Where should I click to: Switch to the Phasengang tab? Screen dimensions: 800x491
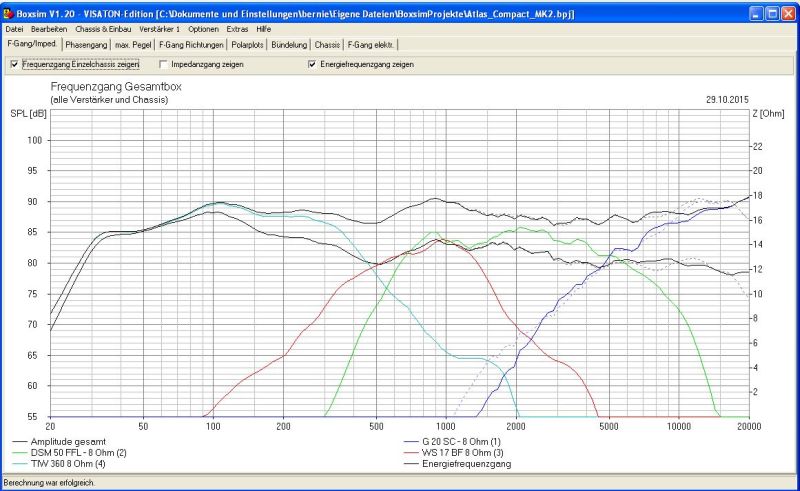coord(86,45)
